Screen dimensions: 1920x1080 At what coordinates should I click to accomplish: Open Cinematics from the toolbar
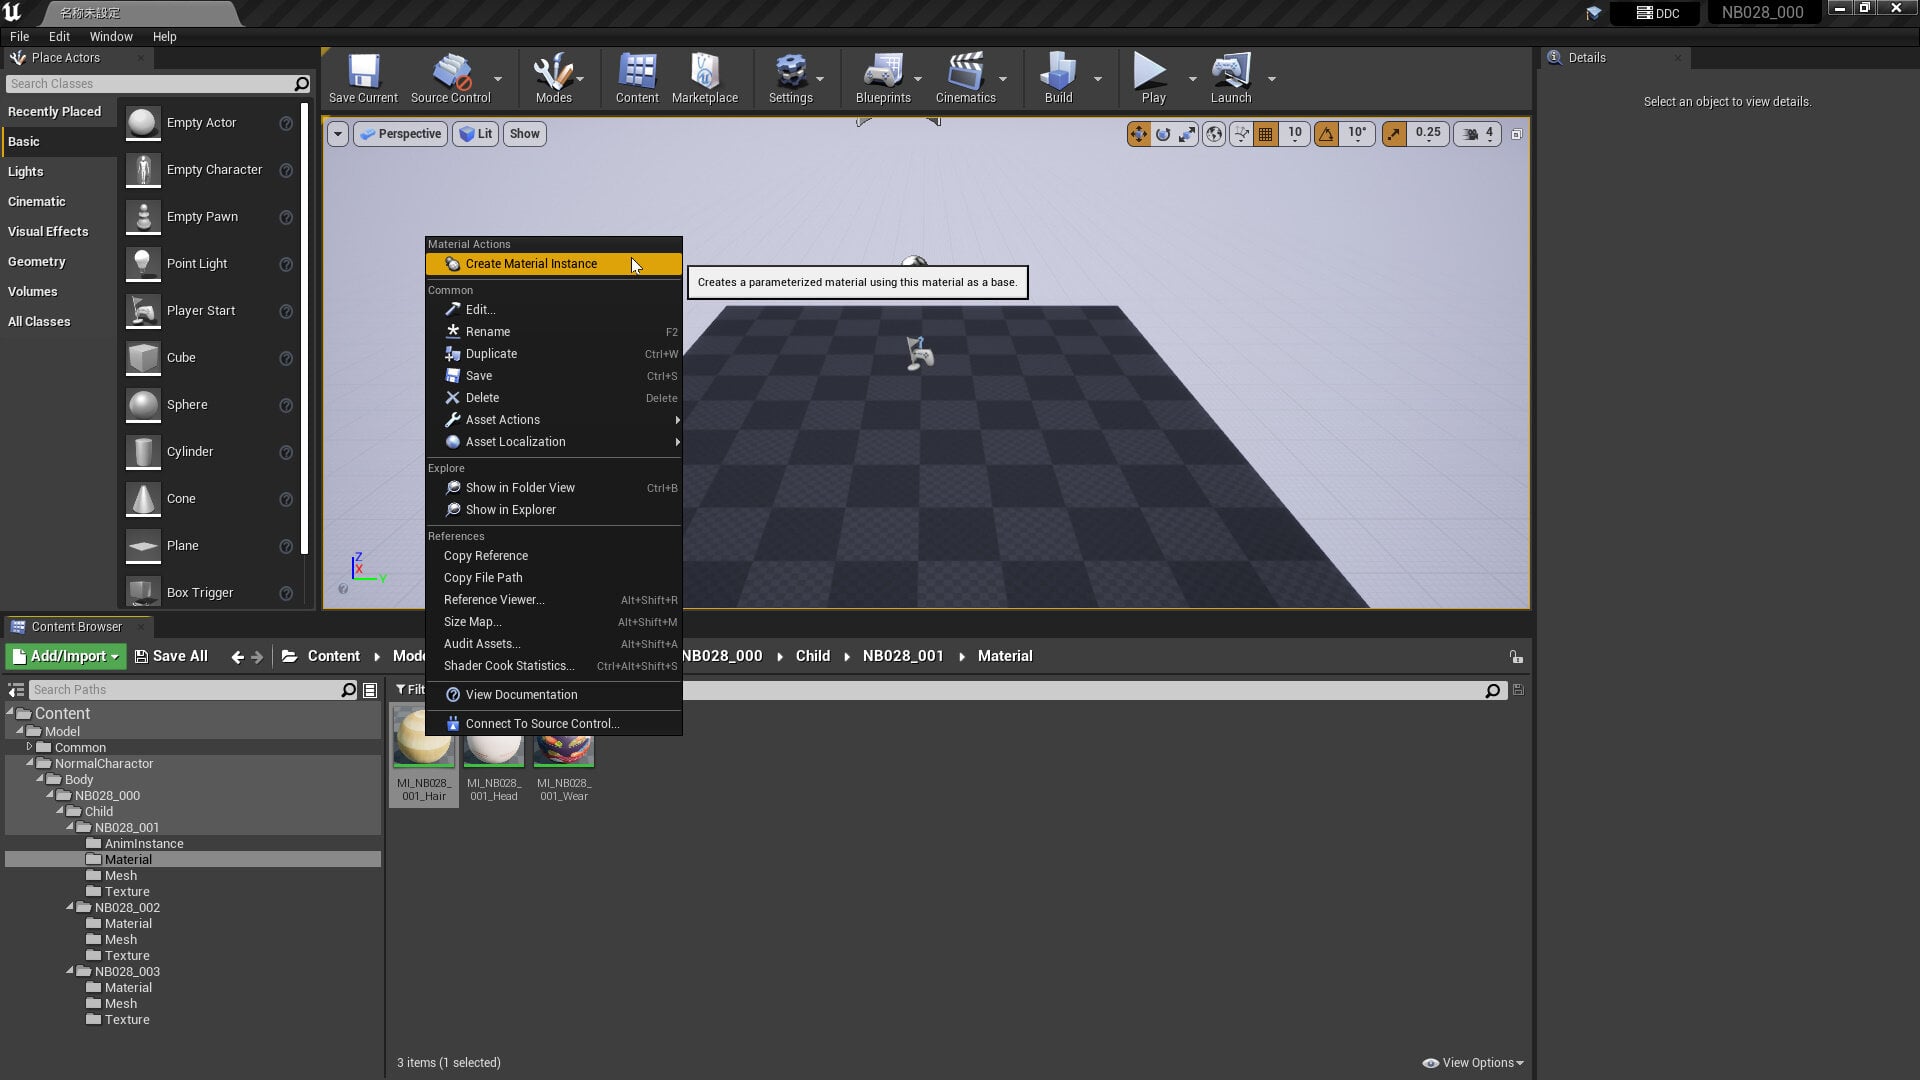point(965,78)
